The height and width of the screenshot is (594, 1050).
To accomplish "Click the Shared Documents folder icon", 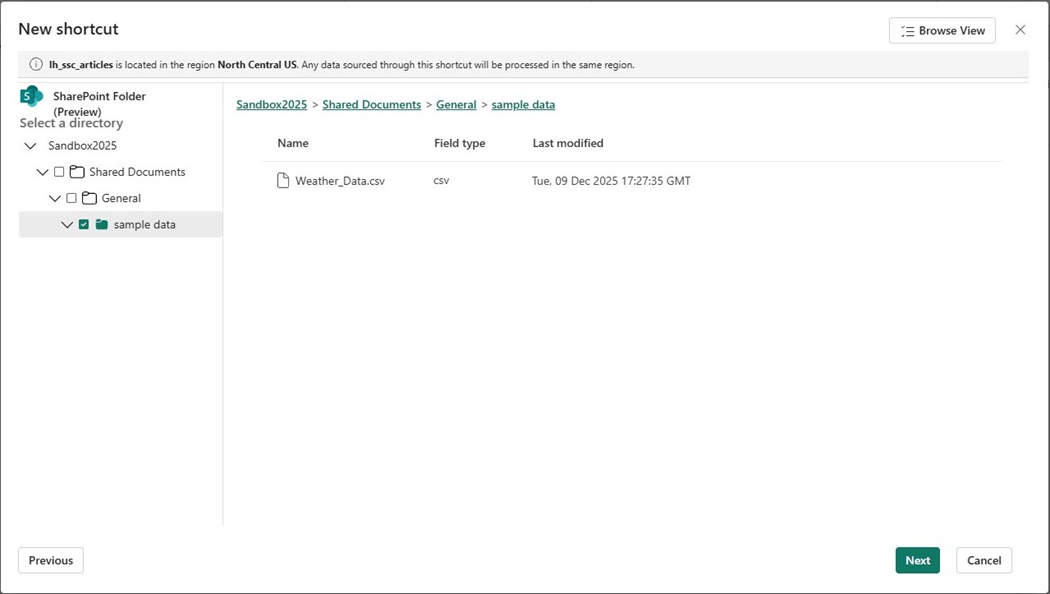I will click(x=77, y=172).
